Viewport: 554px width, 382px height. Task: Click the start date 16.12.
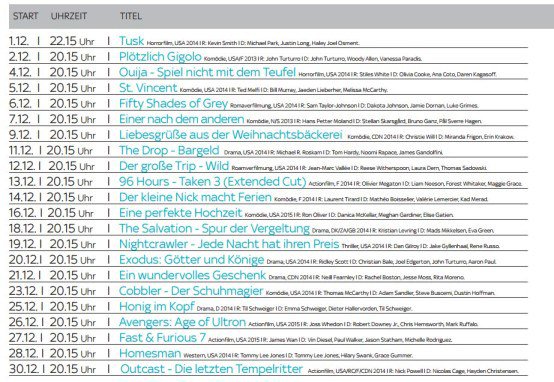pyautogui.click(x=23, y=213)
